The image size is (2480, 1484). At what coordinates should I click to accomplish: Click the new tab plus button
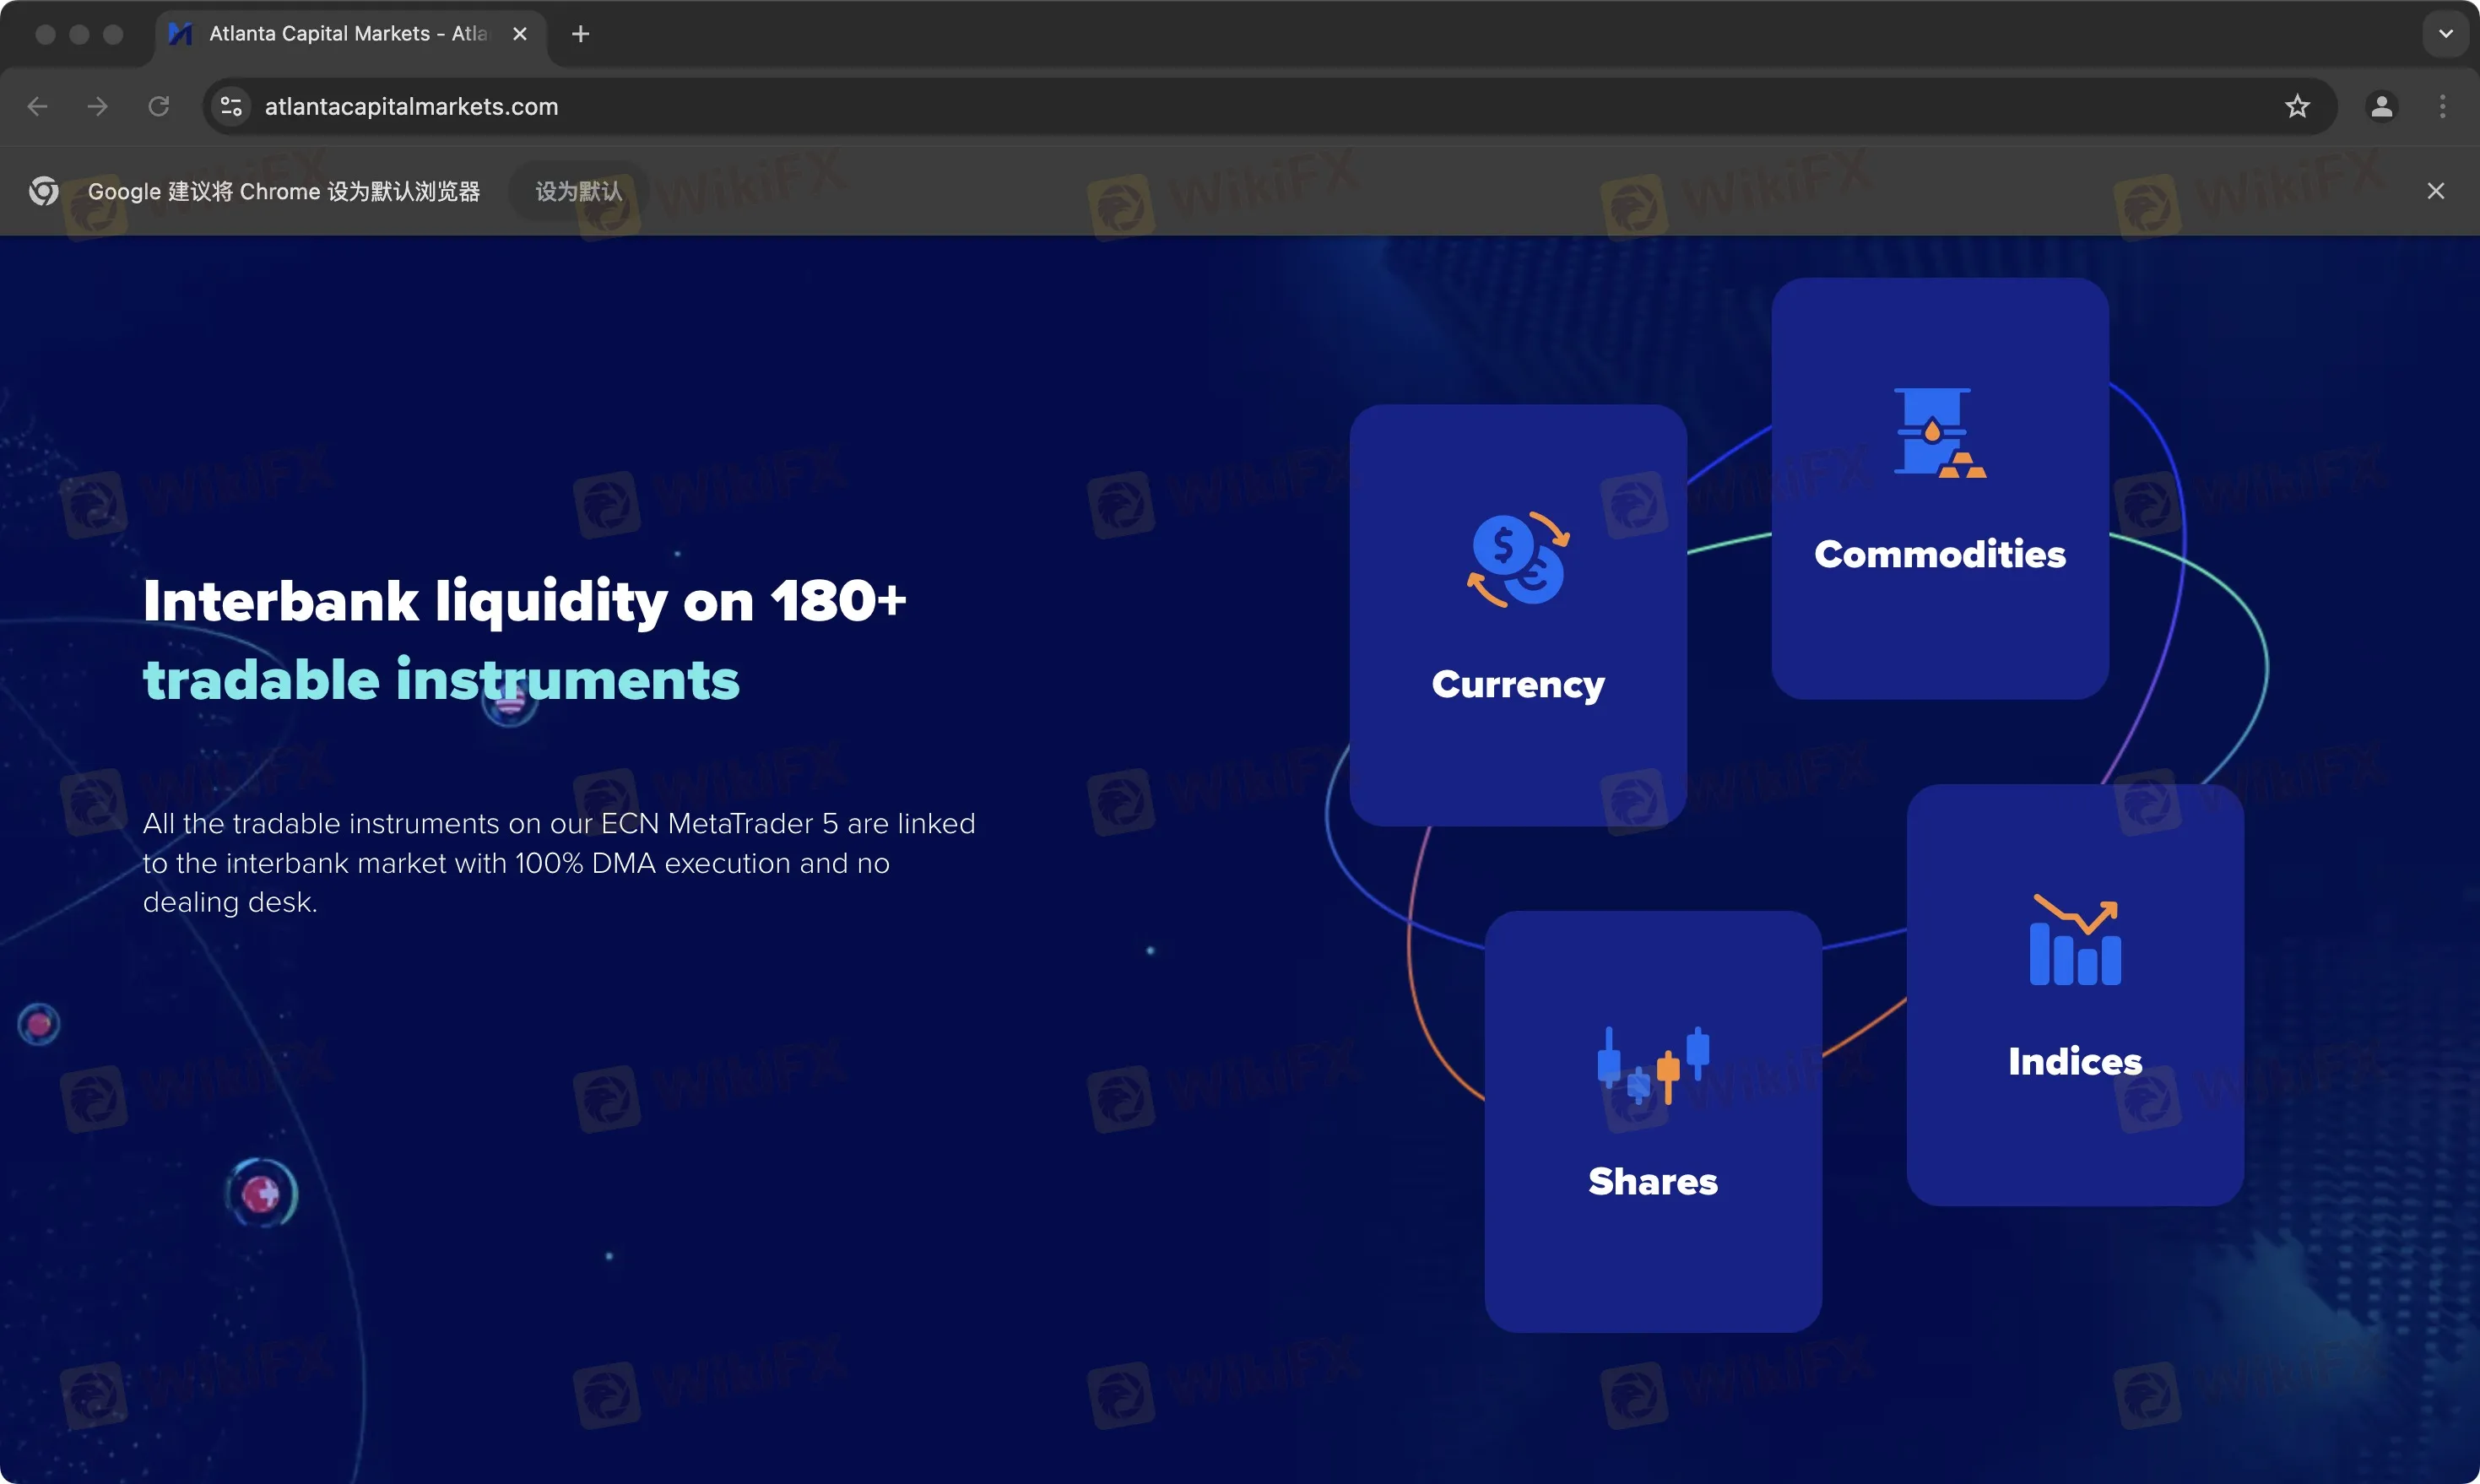tap(581, 34)
